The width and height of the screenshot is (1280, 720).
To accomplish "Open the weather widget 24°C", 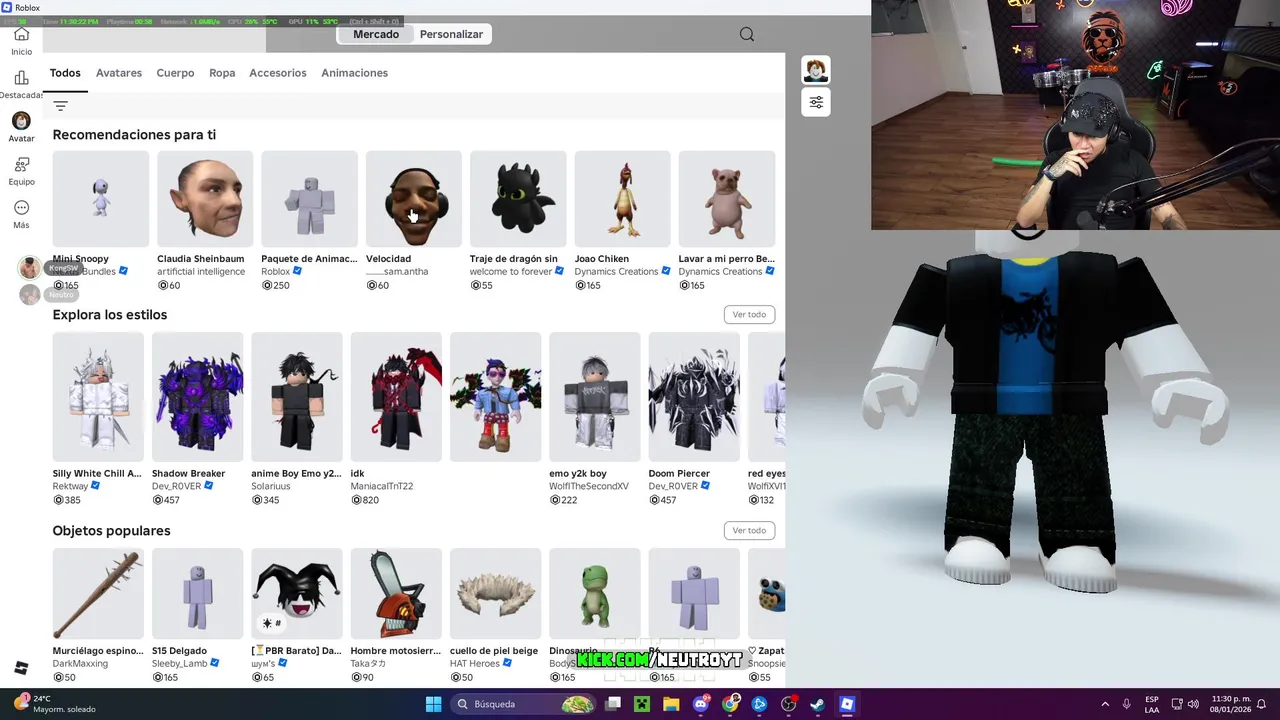I will [x=55, y=704].
